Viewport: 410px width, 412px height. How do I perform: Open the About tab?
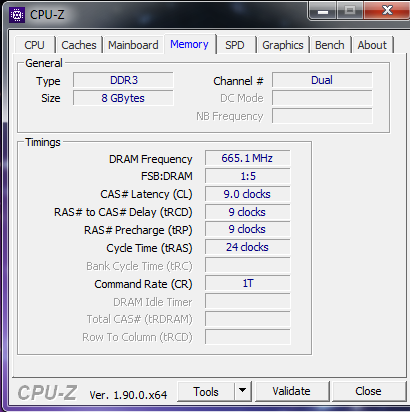[x=372, y=45]
